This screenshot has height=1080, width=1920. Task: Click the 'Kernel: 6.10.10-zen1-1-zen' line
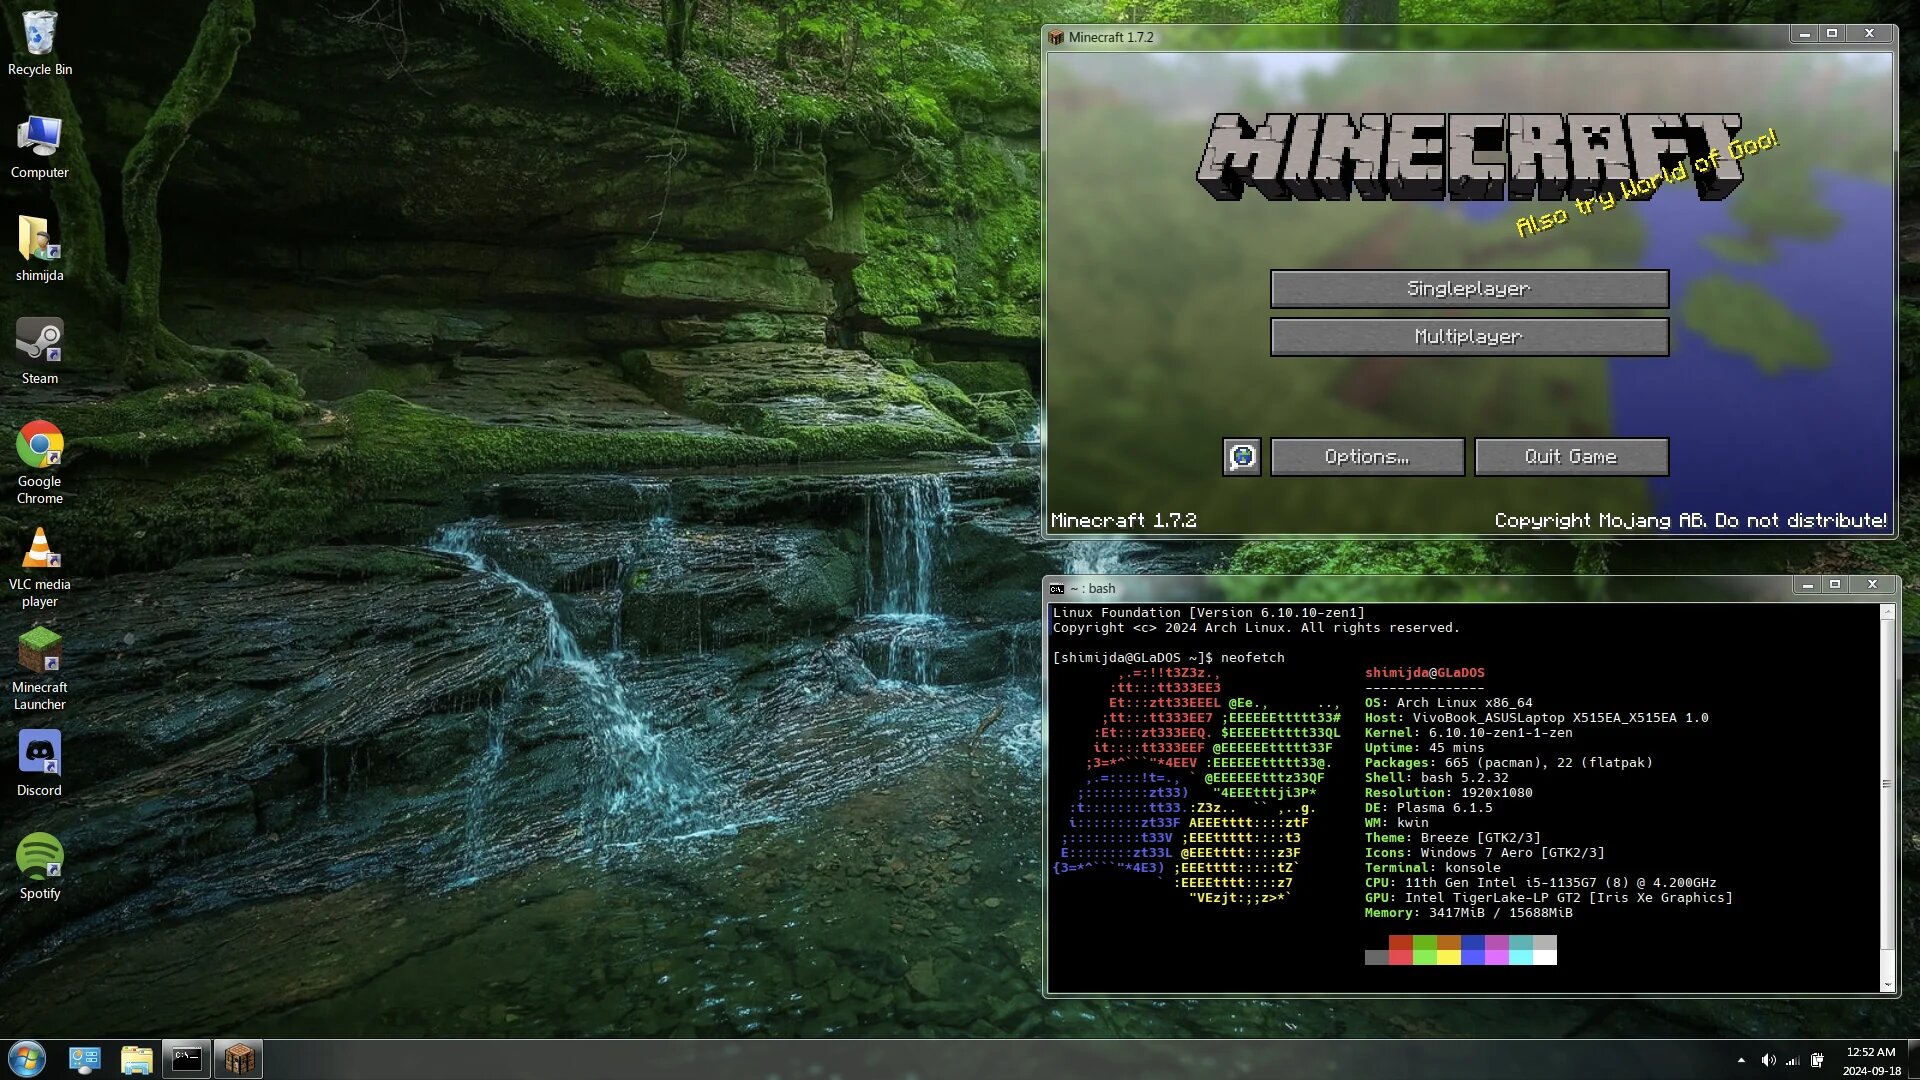(x=1468, y=733)
